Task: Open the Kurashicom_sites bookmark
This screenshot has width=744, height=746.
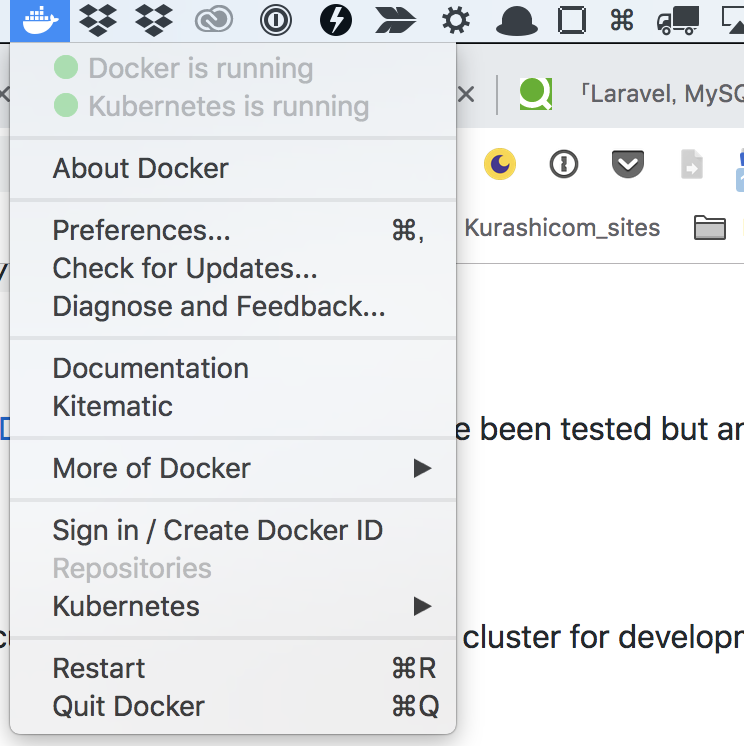Action: (x=562, y=228)
